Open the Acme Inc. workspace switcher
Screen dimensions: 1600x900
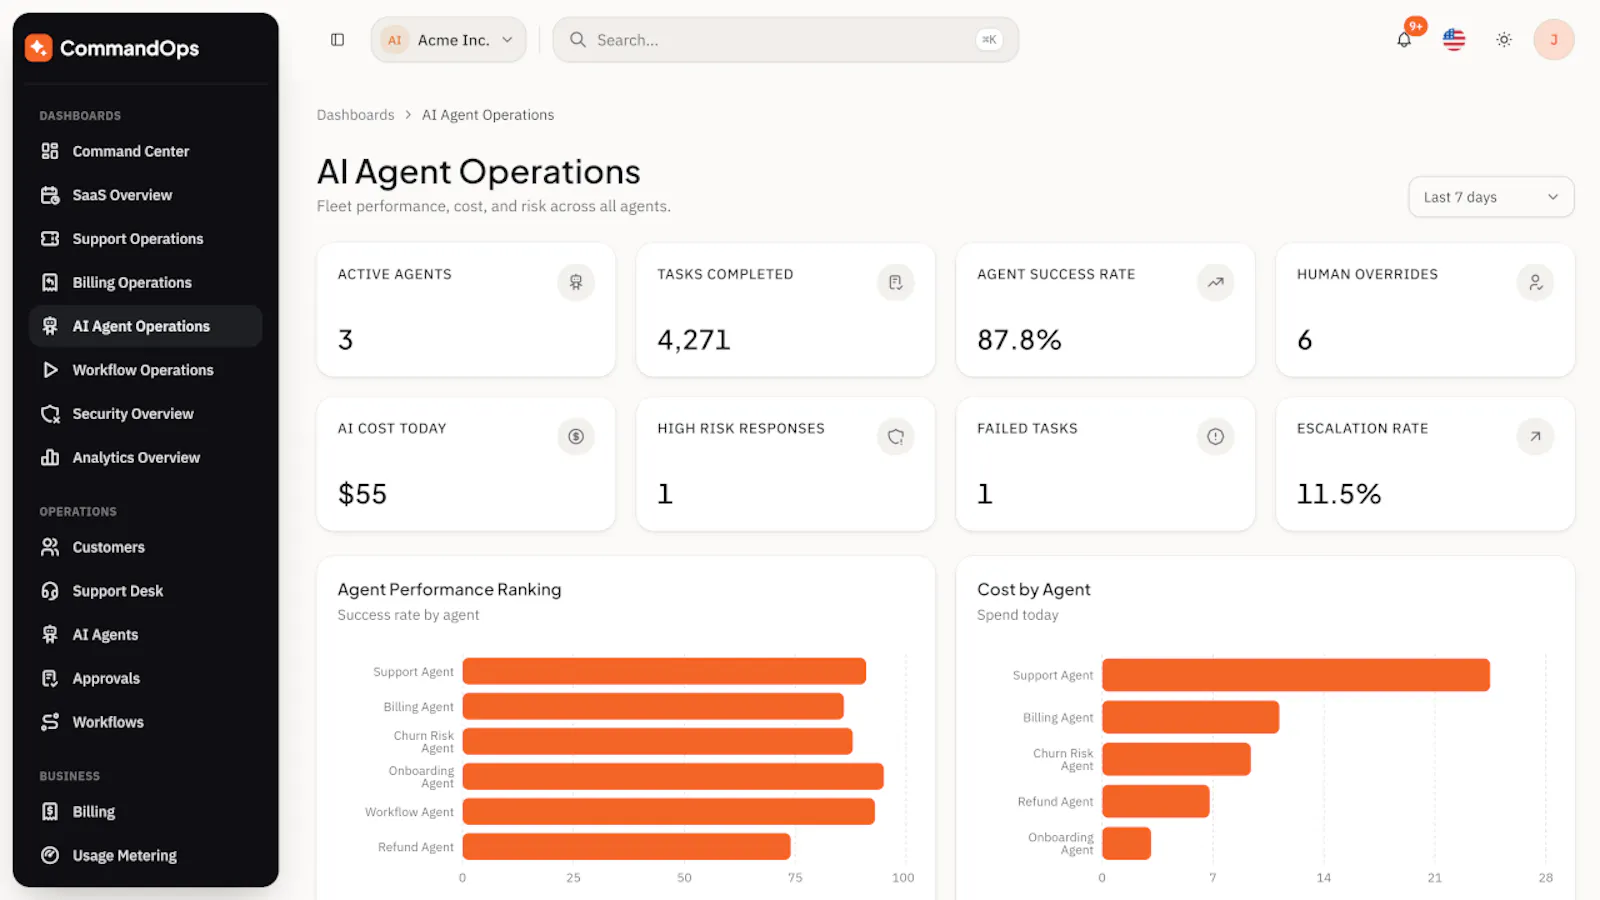point(448,40)
